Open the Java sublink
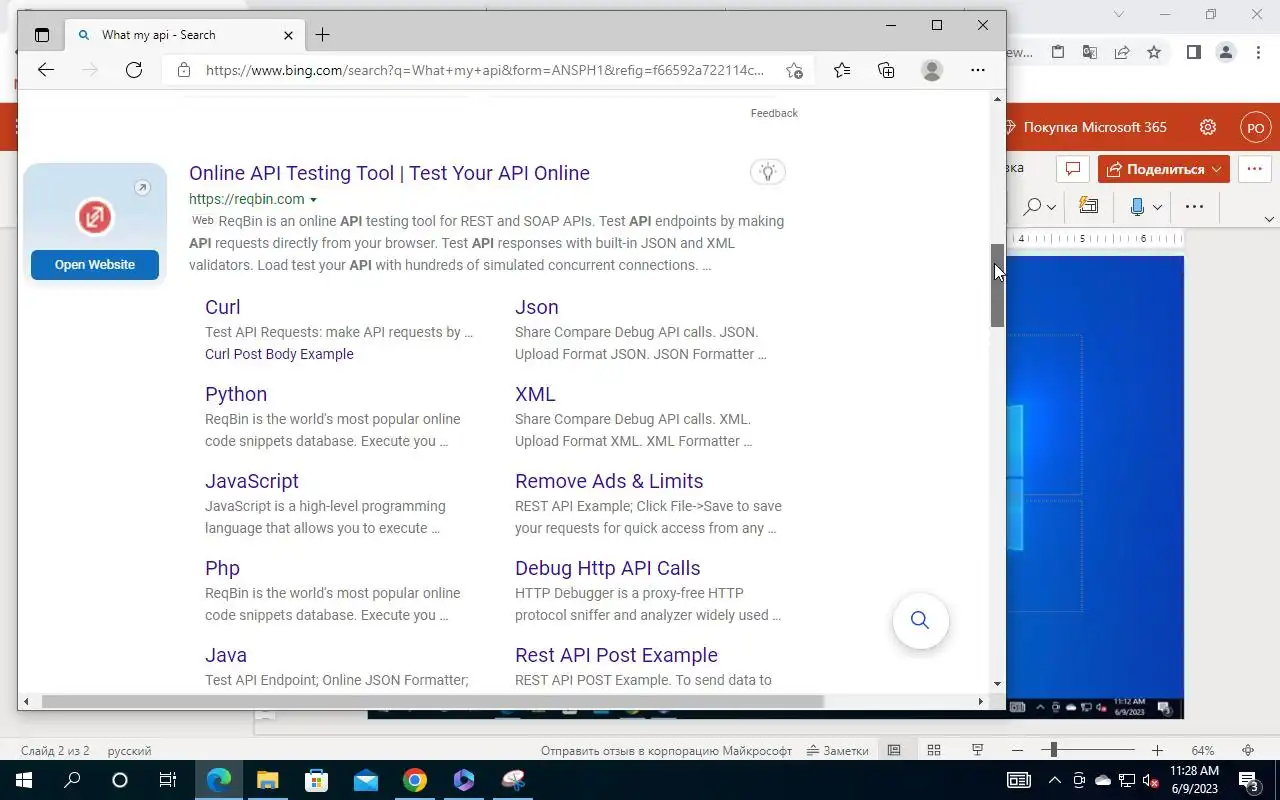 226,655
